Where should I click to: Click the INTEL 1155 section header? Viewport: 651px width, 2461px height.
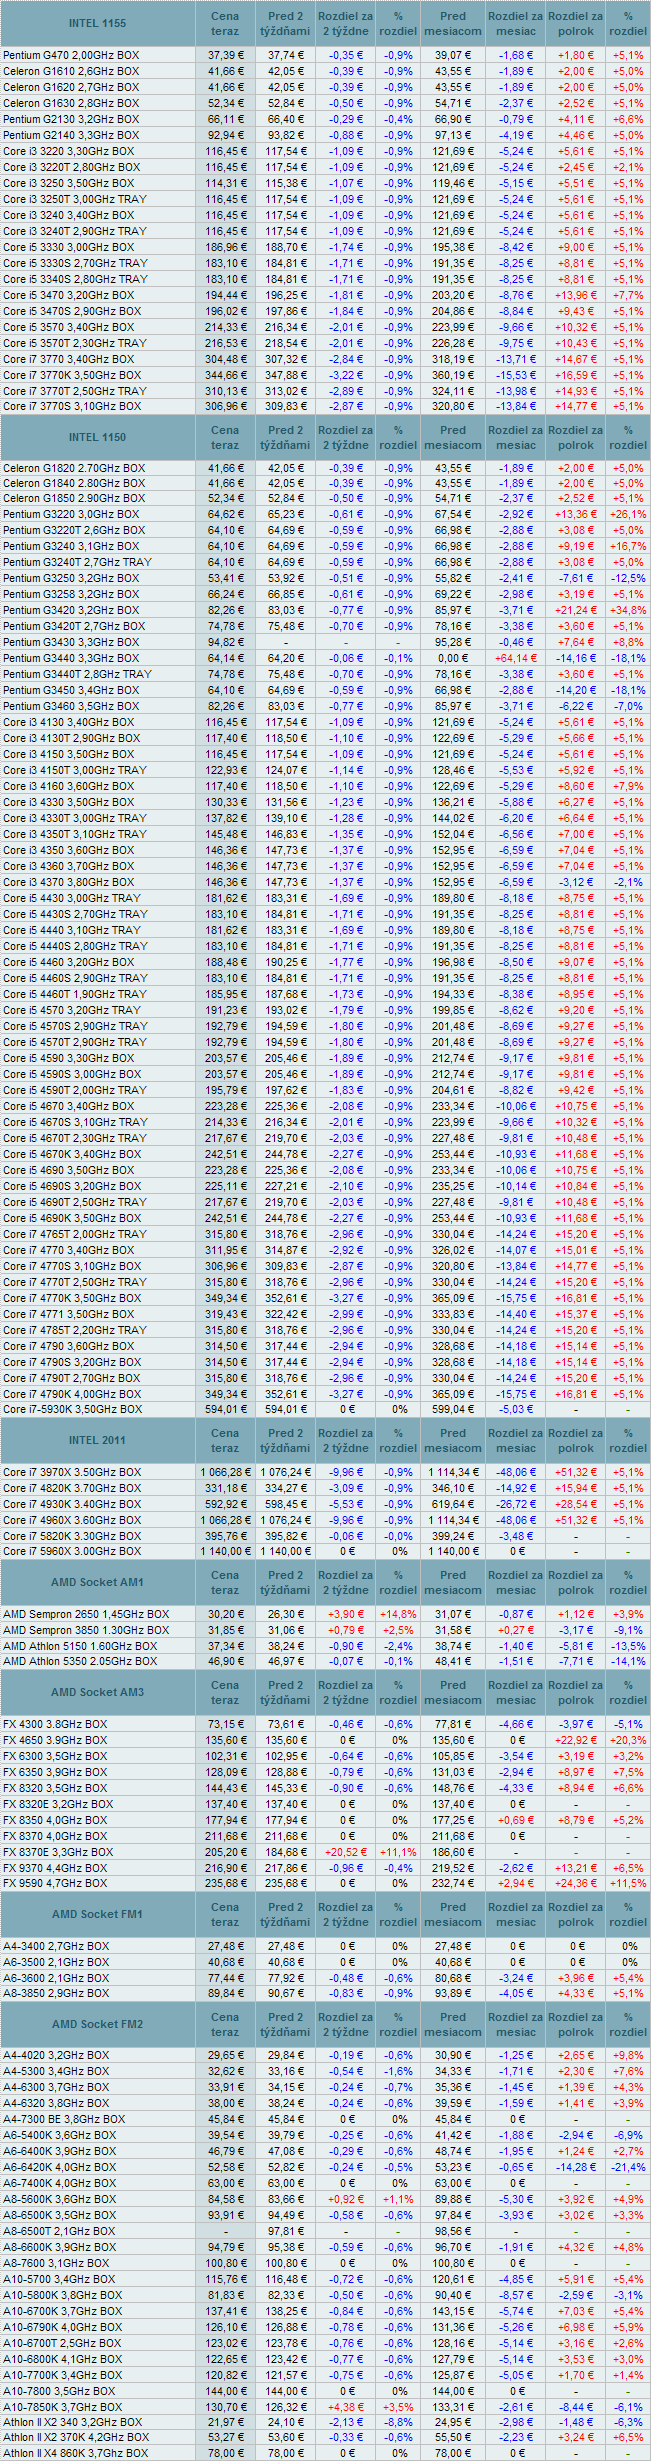(x=97, y=23)
